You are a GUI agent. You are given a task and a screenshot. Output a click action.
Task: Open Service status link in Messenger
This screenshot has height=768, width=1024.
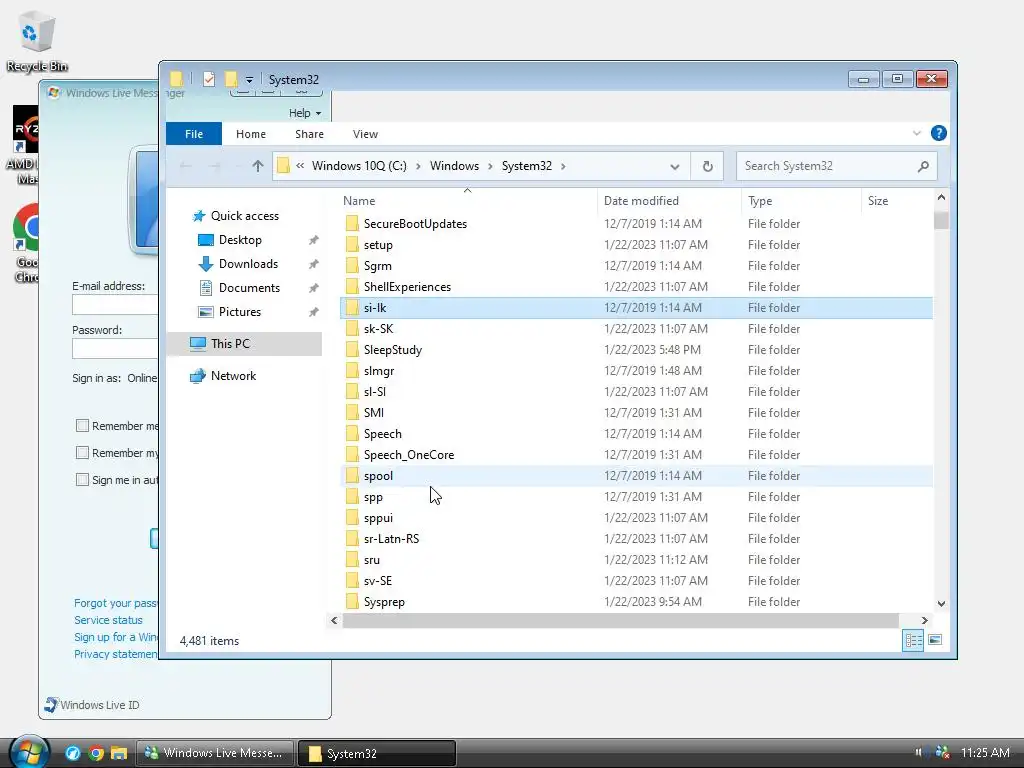[x=108, y=620]
